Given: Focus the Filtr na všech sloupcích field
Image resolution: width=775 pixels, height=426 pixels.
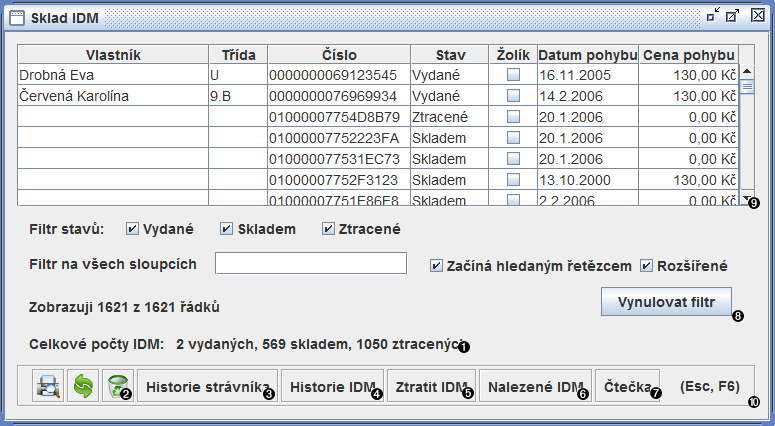Looking at the screenshot, I should click(x=311, y=263).
